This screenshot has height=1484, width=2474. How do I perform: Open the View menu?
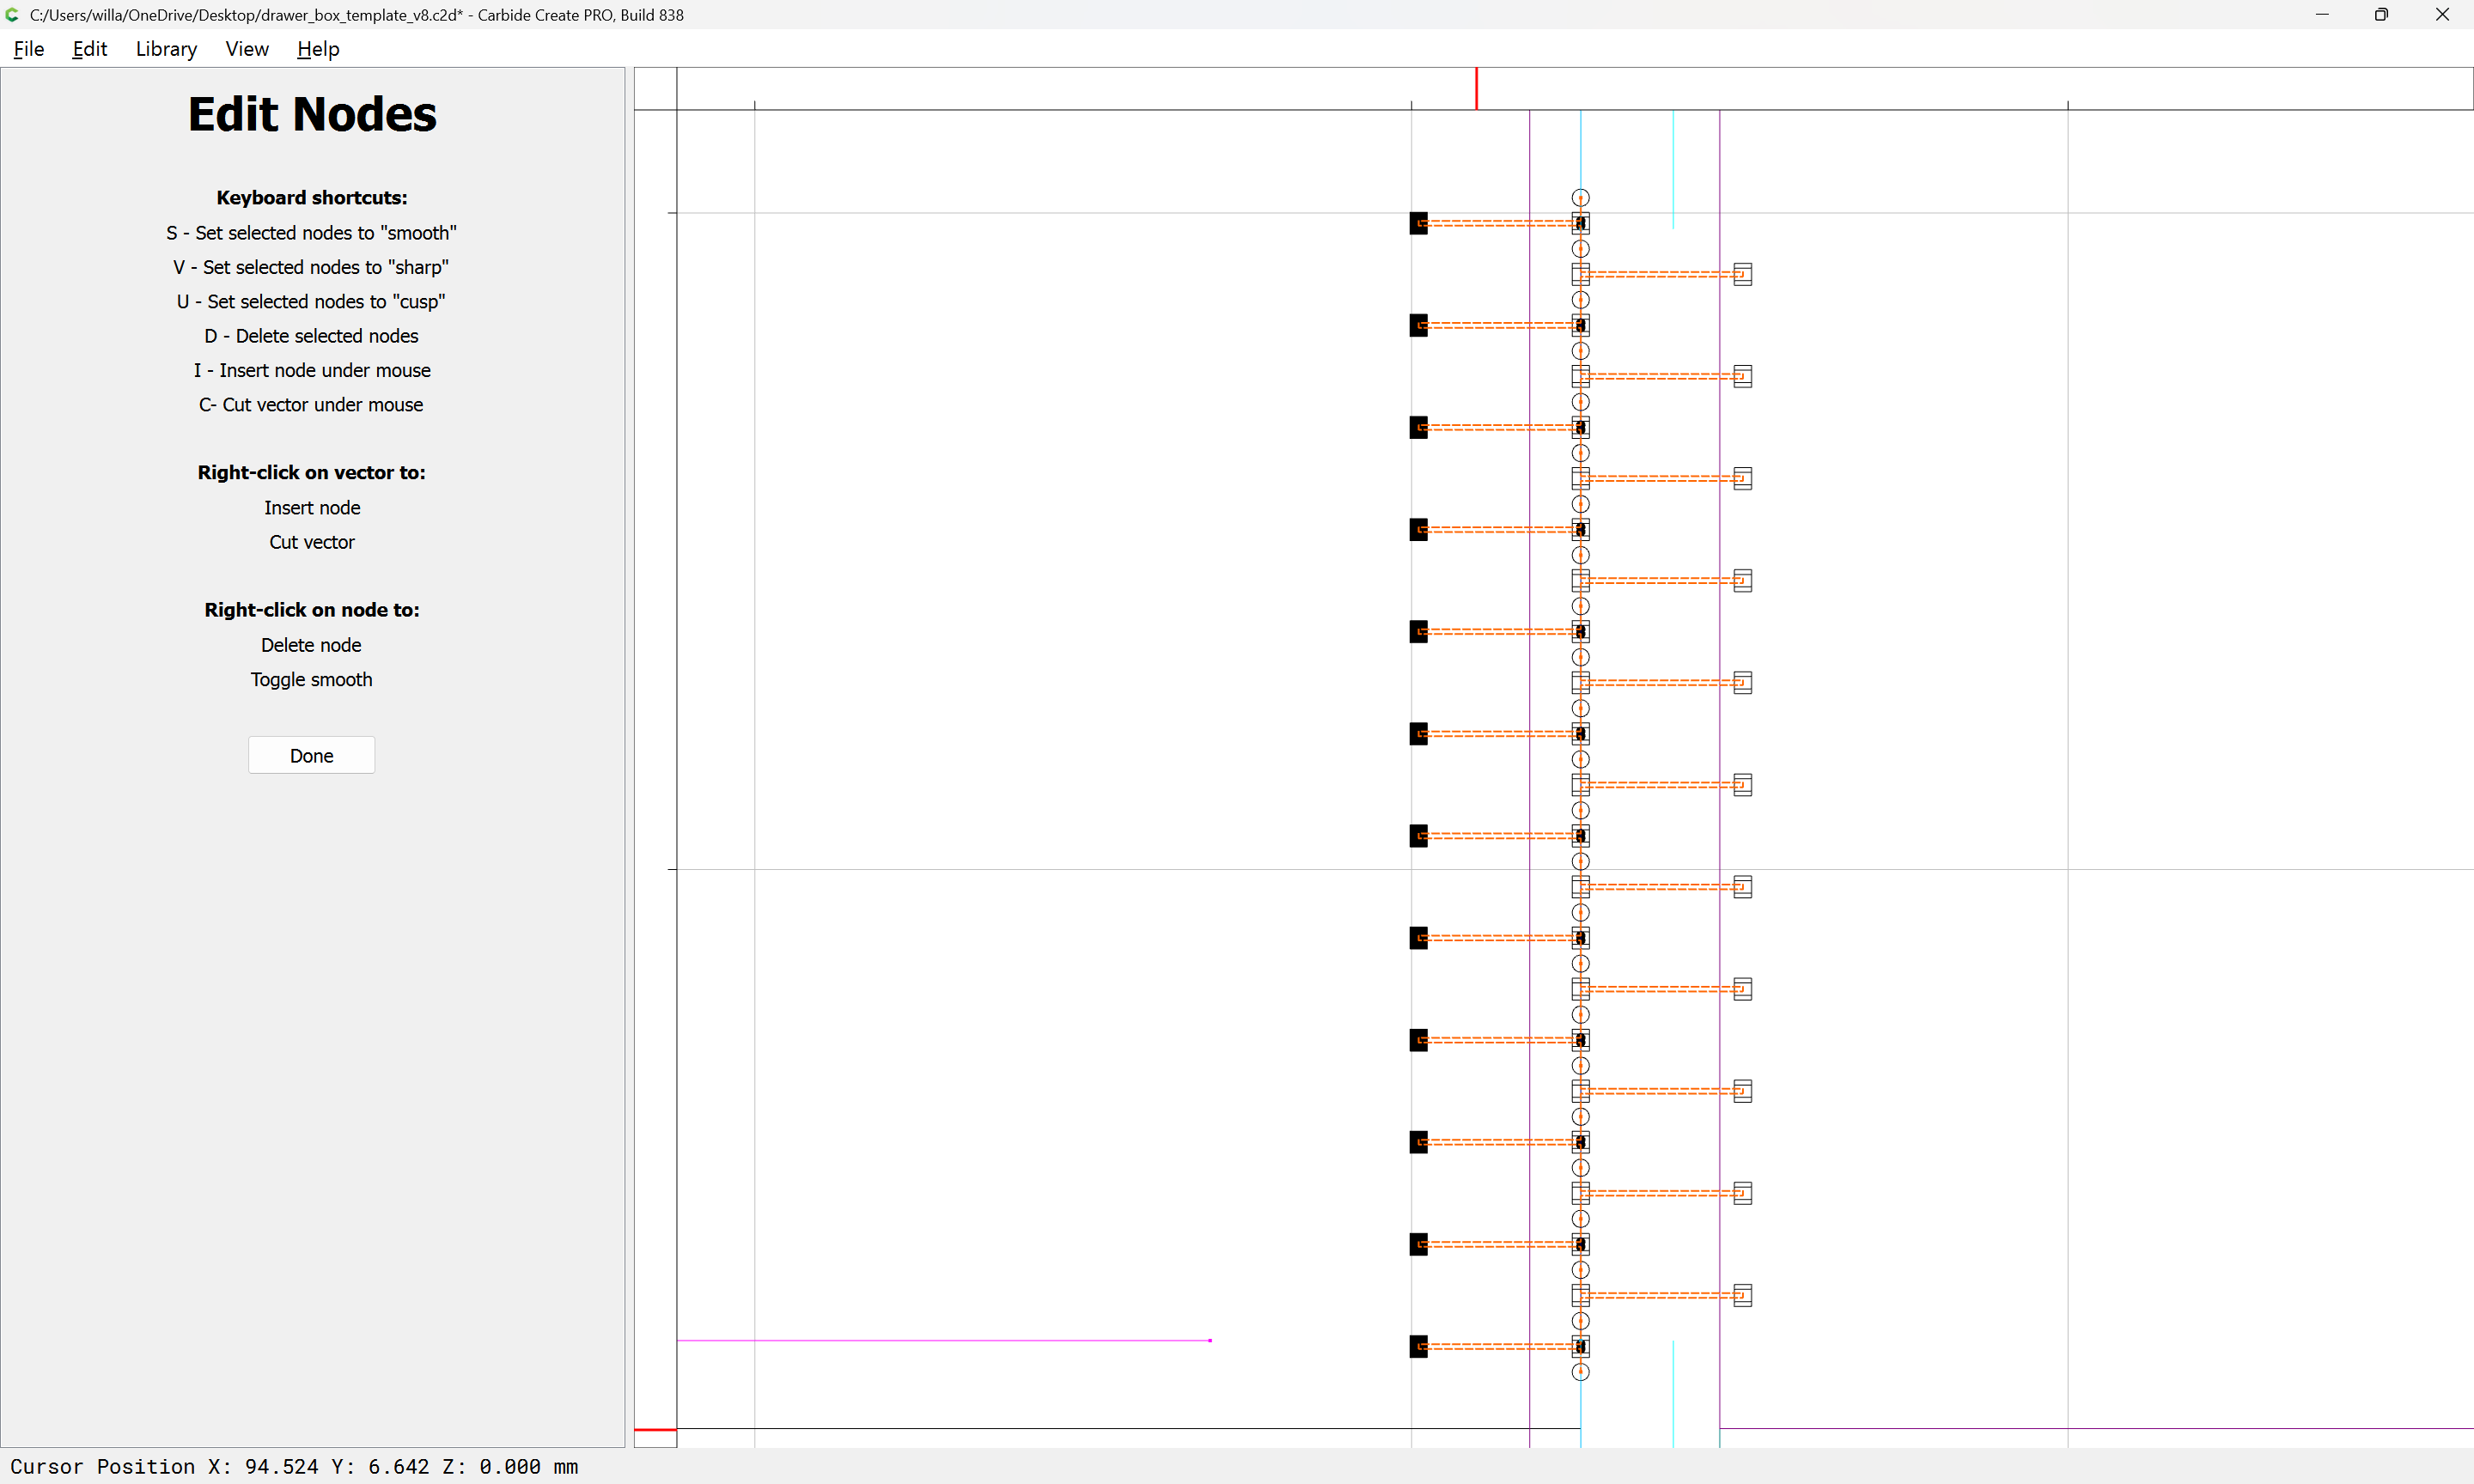point(247,49)
